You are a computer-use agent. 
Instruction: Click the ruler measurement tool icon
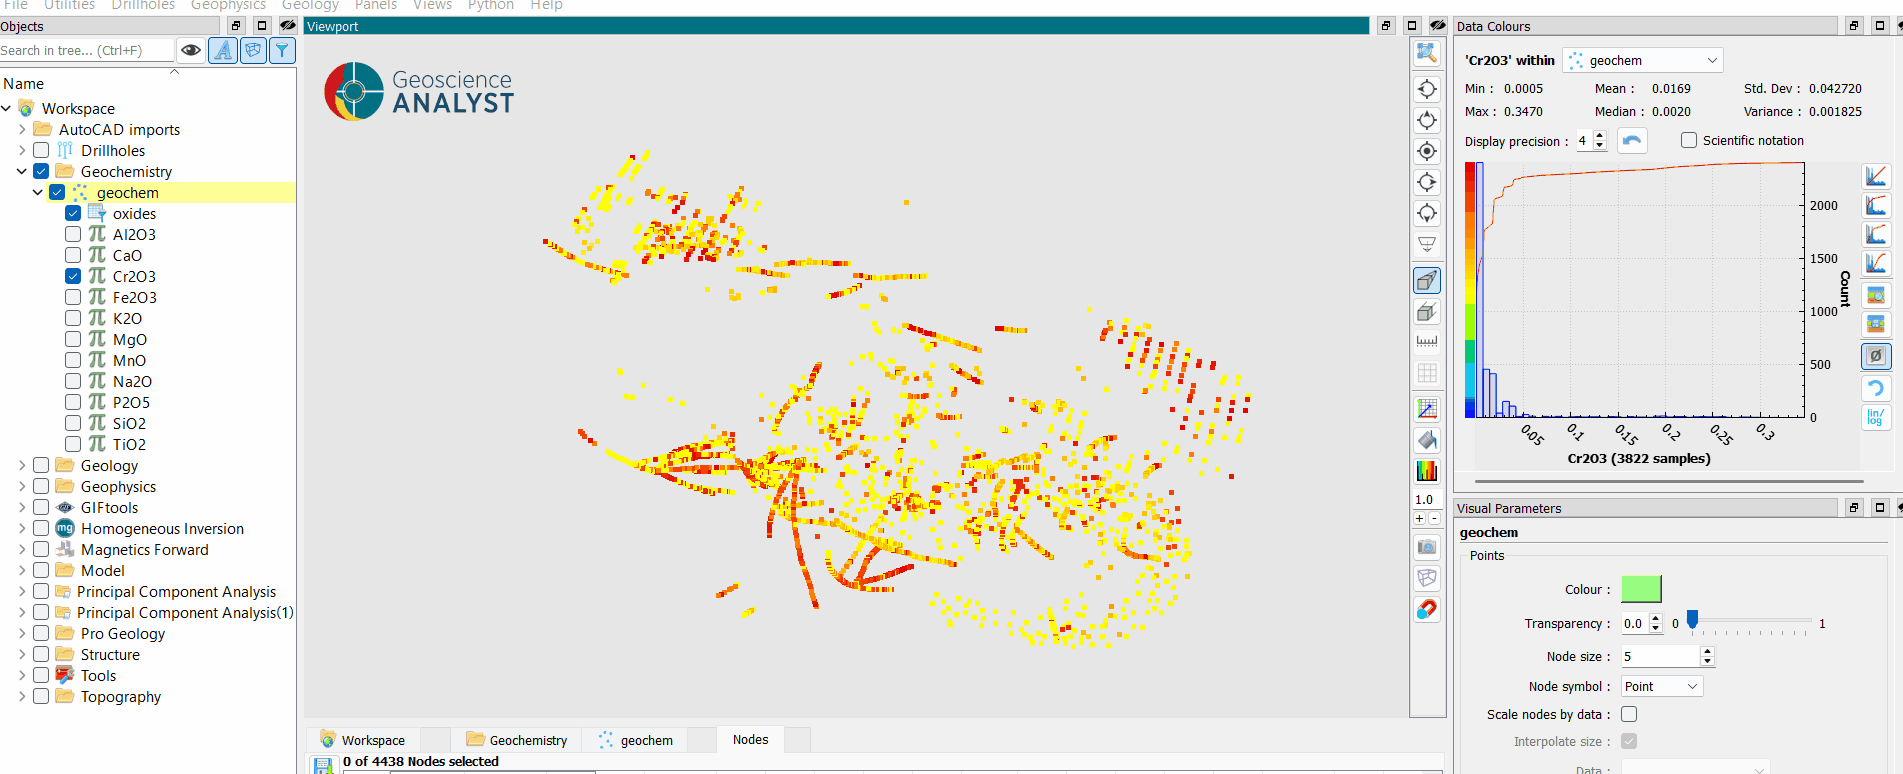pyautogui.click(x=1427, y=342)
